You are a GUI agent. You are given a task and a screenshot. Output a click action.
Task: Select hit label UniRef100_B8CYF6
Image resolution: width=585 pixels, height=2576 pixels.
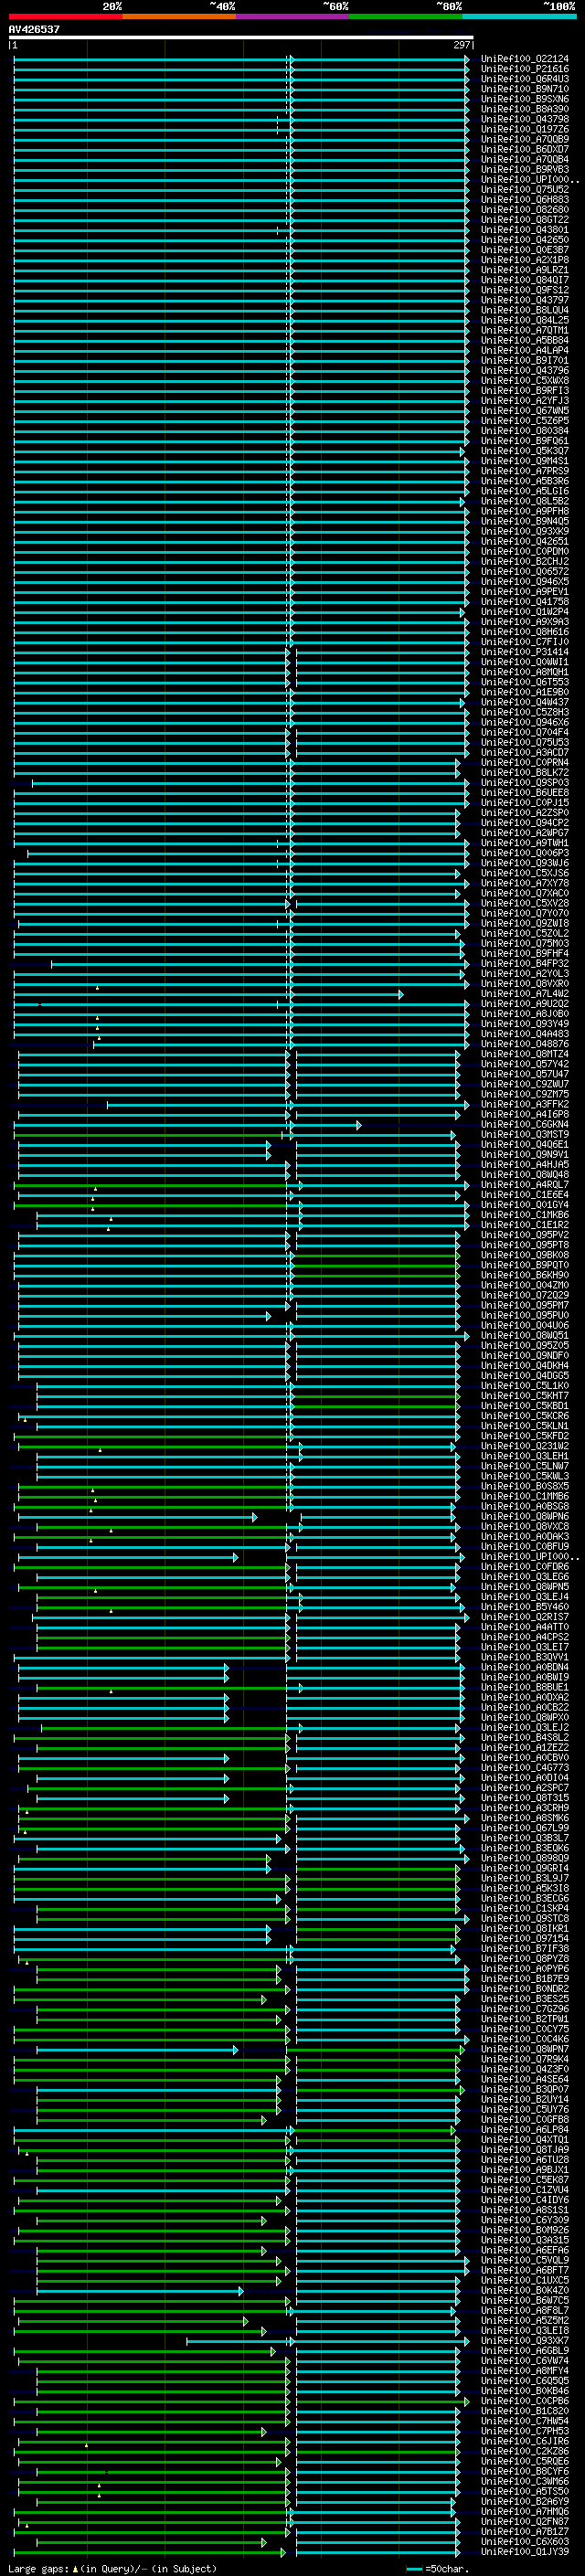coord(525,2473)
